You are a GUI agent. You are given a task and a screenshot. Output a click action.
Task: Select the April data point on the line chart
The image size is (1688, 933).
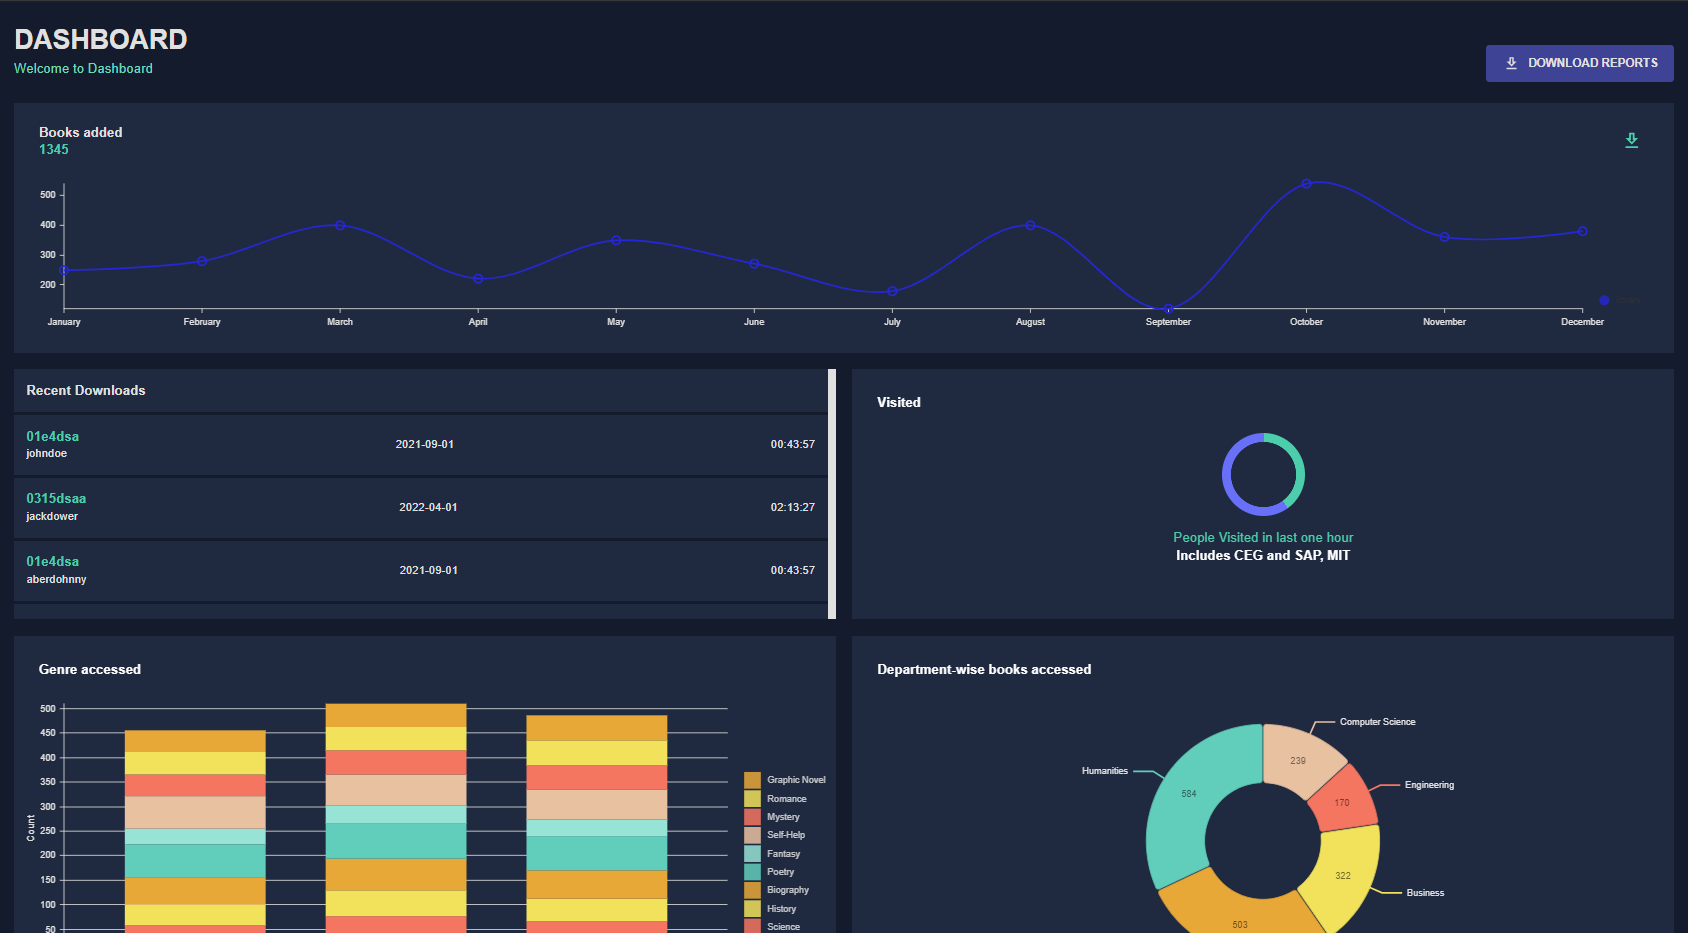(478, 279)
